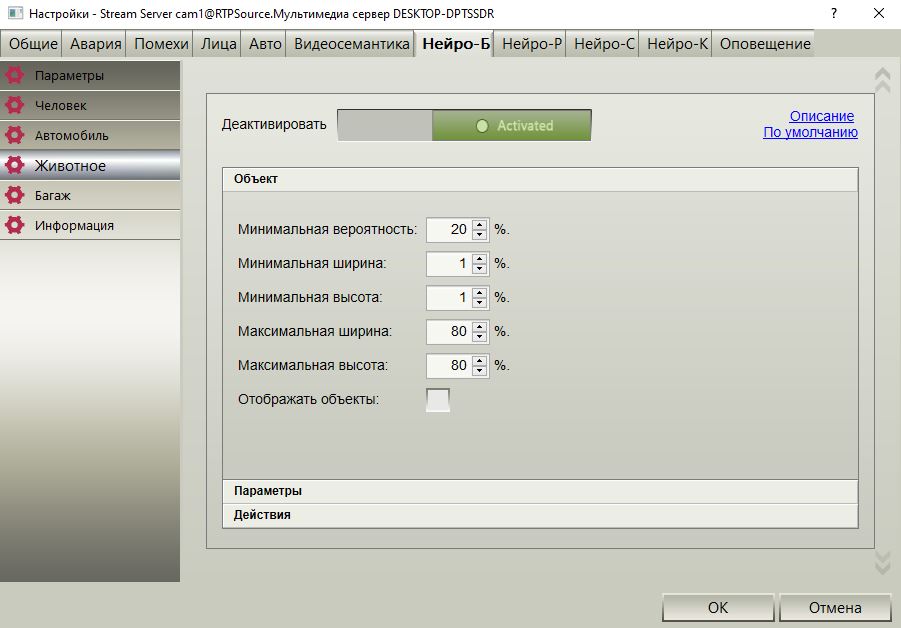Decrease Минимальная ширина value

480,268
